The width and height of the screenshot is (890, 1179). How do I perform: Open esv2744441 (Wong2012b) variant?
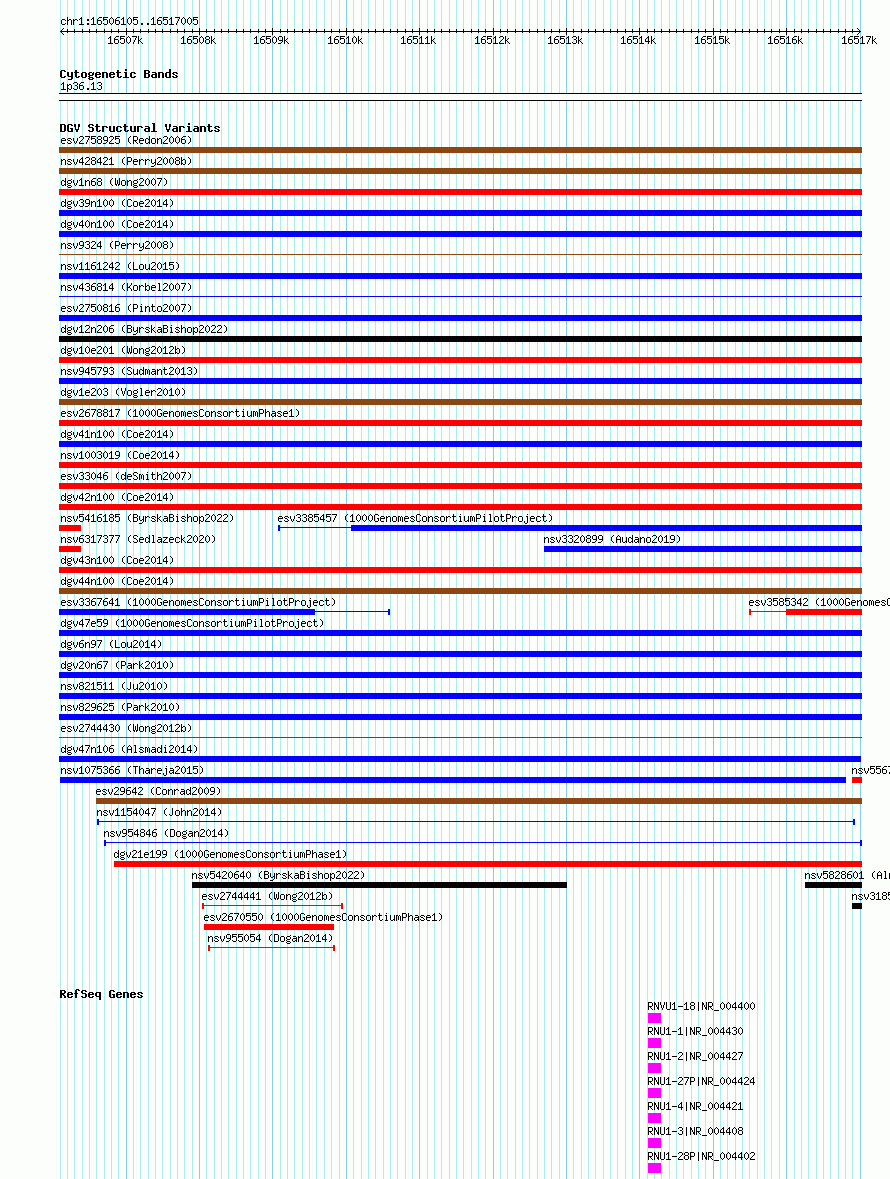pyautogui.click(x=267, y=899)
